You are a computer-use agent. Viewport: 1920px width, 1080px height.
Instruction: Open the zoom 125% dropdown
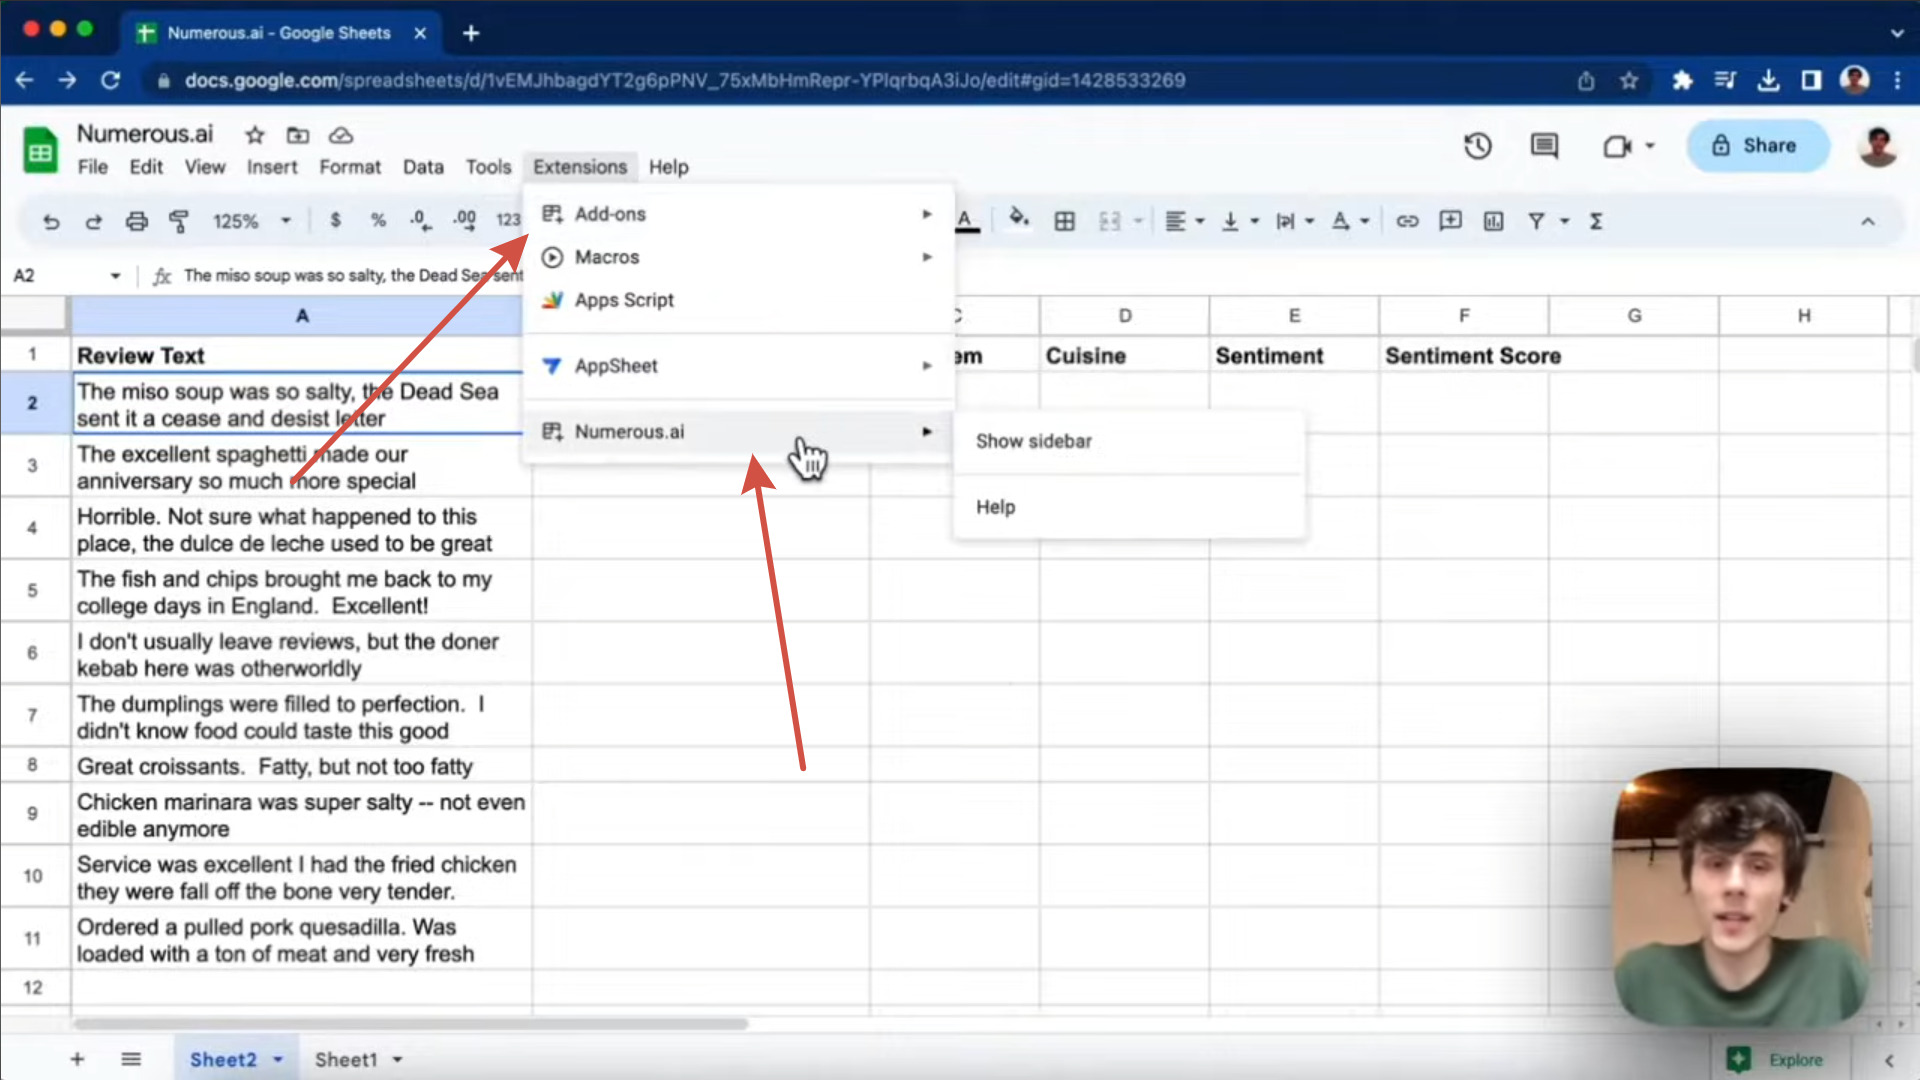pyautogui.click(x=251, y=221)
